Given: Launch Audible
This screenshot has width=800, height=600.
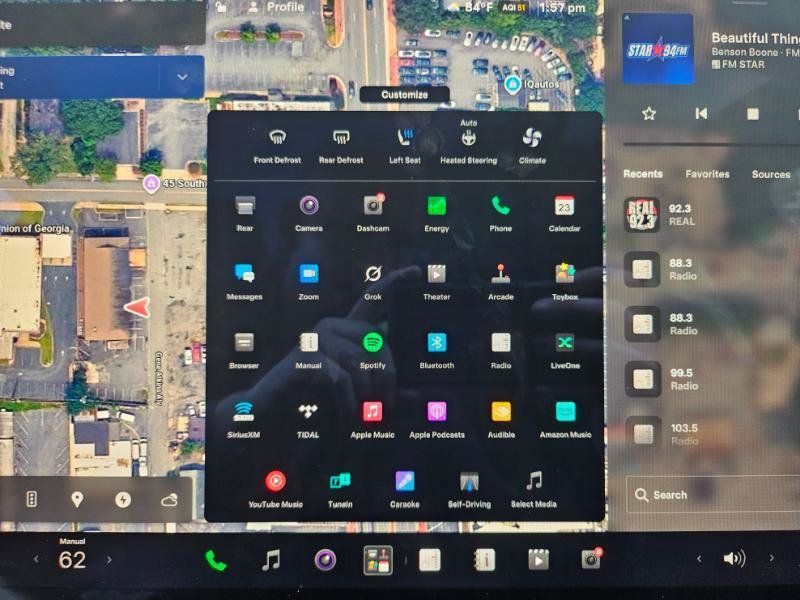Looking at the screenshot, I should (x=501, y=412).
